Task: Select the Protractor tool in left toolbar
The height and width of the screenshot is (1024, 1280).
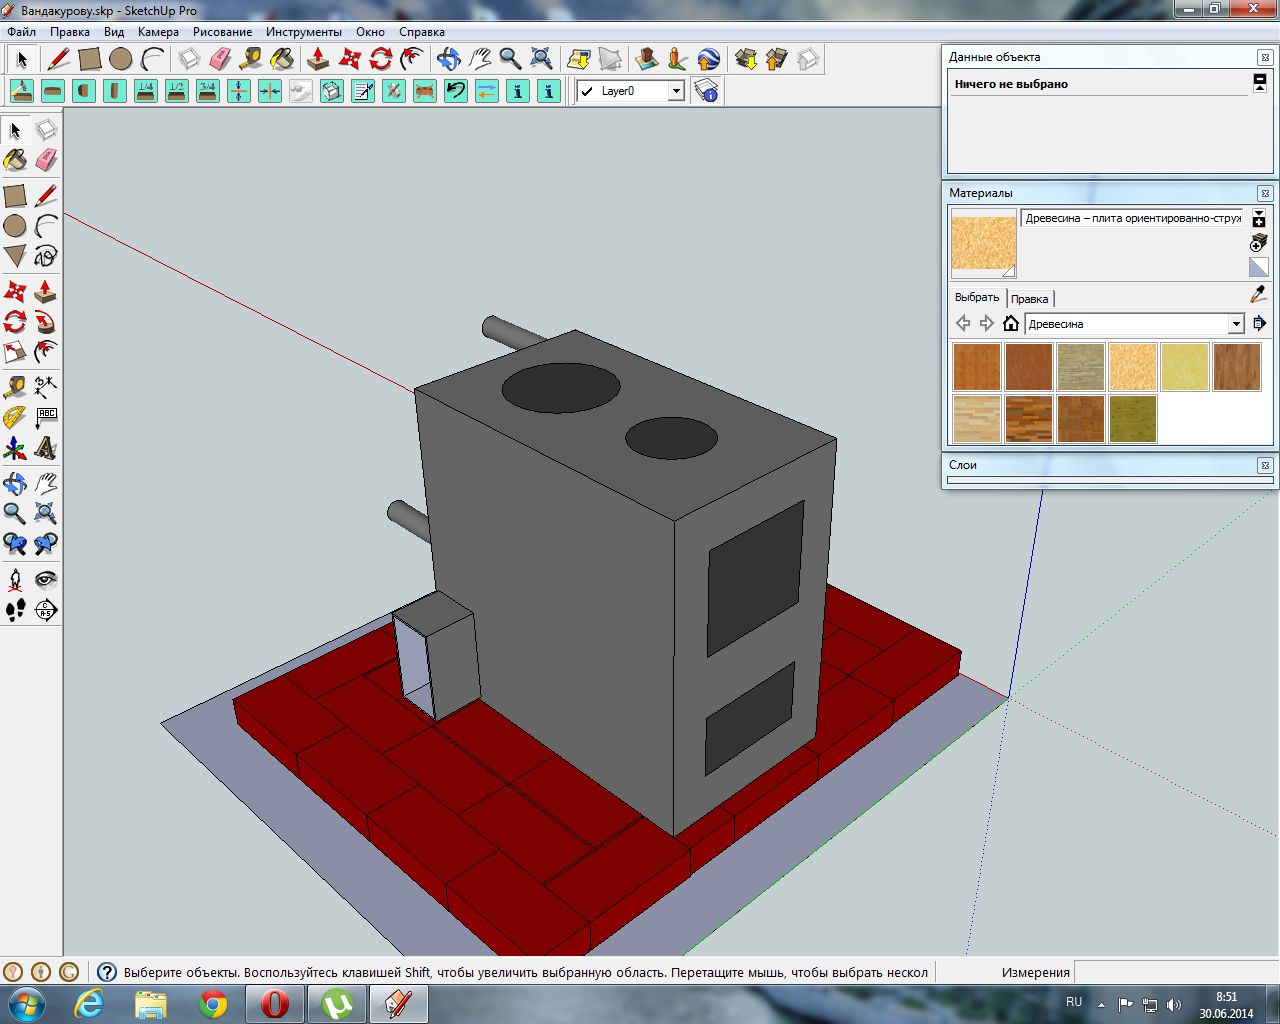Action: click(14, 417)
